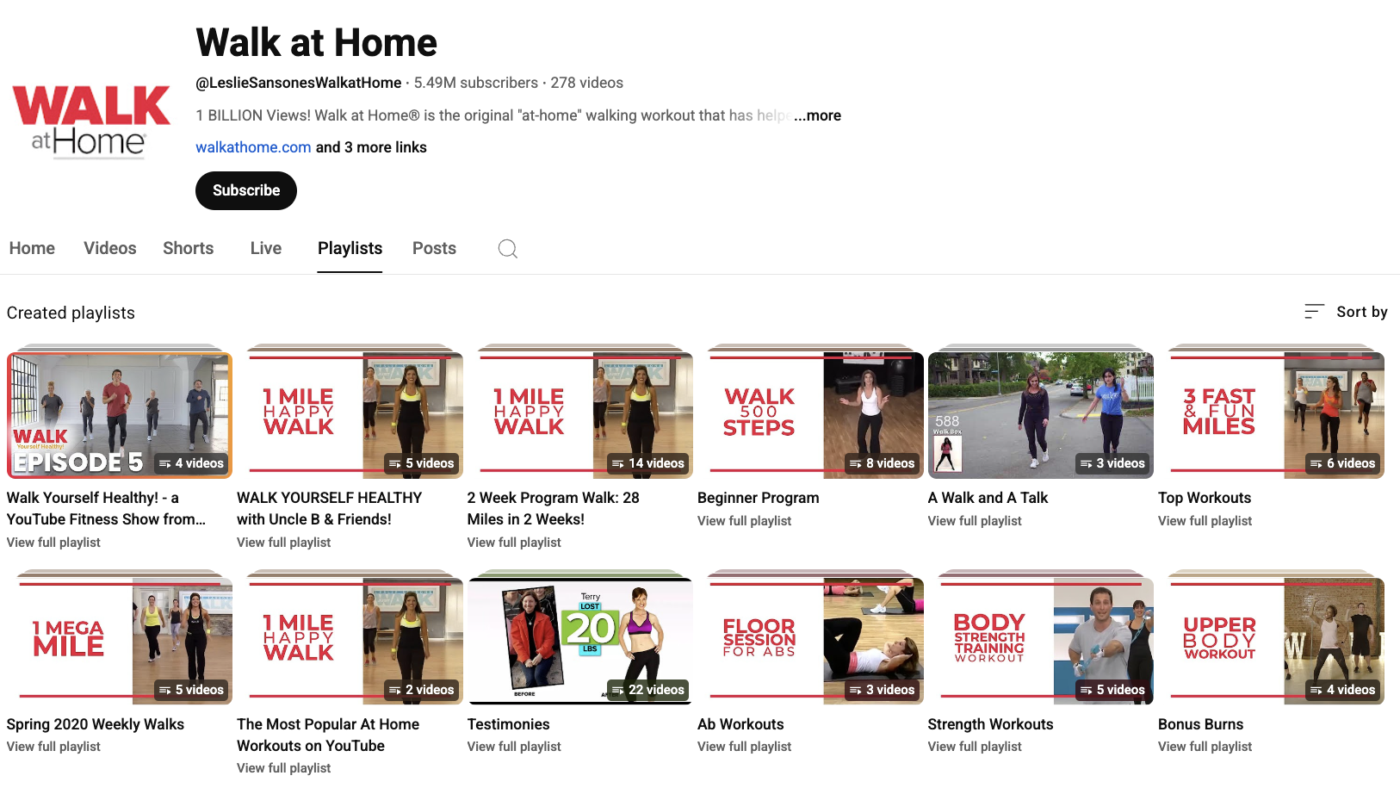Screen dimensions: 1400x788
Task: Click the channel search magnifier icon
Action: (508, 249)
